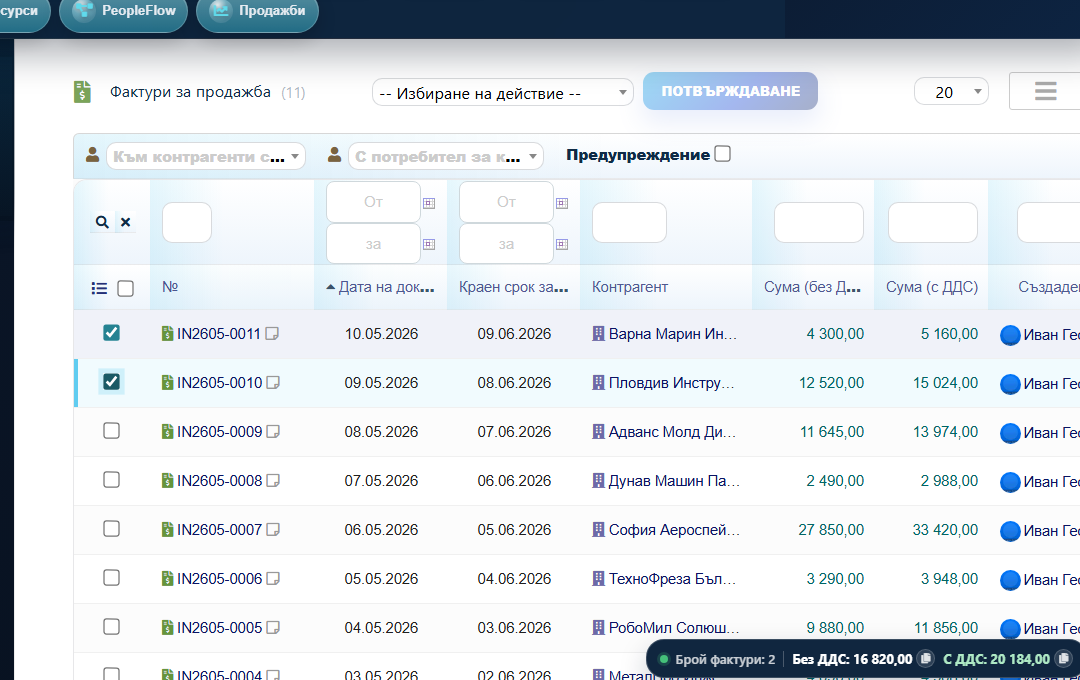Open the list options icon in header row
Viewport: 1080px width, 680px height.
(99, 288)
